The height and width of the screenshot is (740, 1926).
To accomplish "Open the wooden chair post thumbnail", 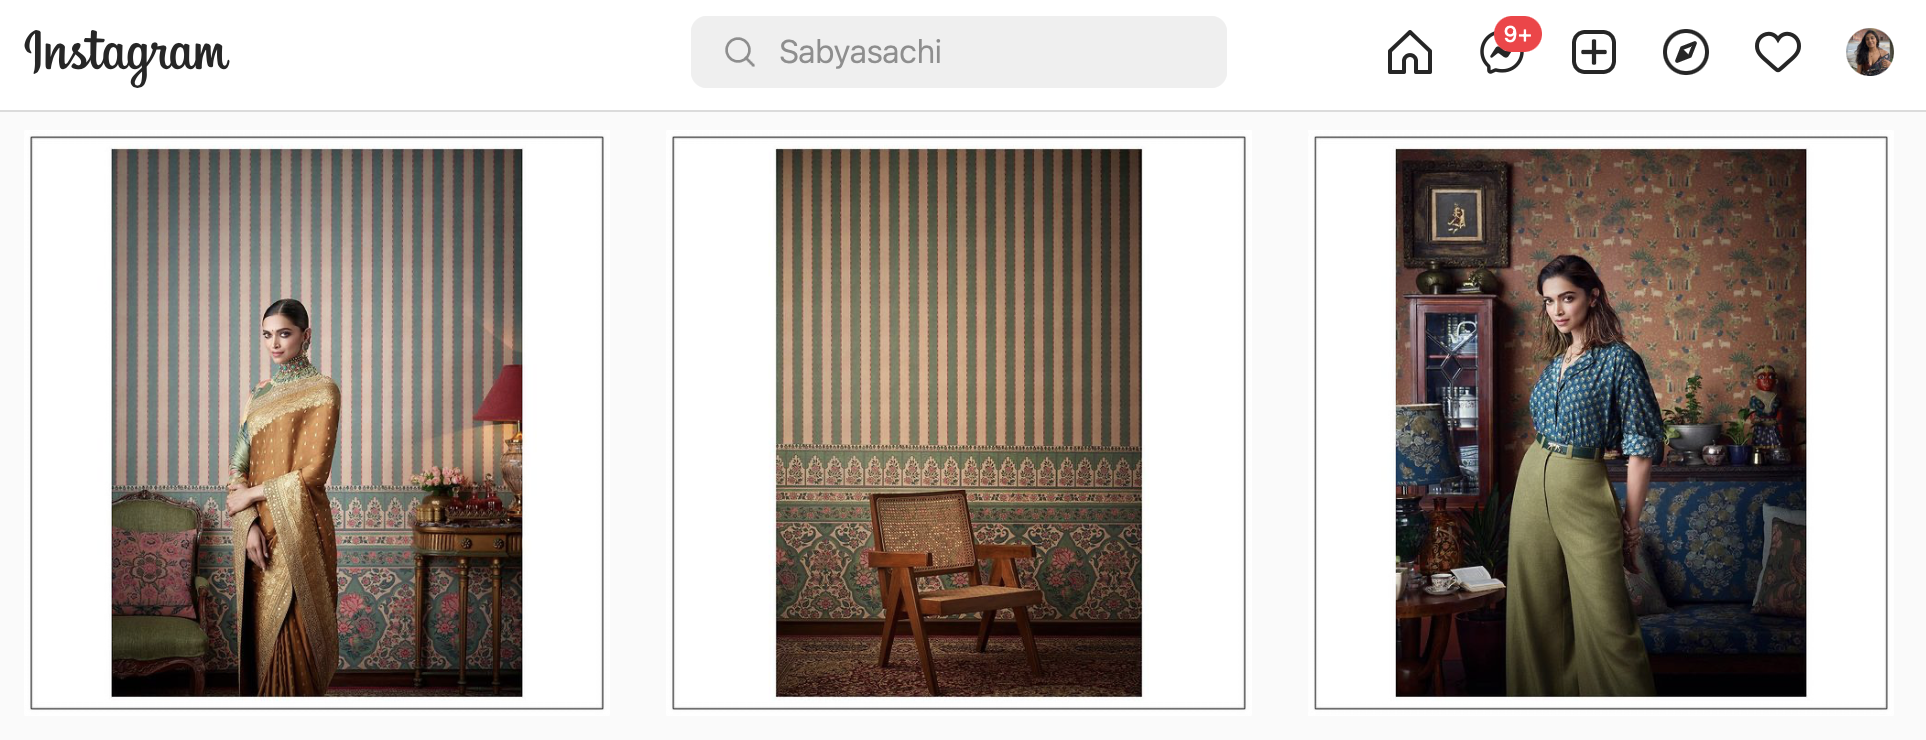I will pos(959,423).
